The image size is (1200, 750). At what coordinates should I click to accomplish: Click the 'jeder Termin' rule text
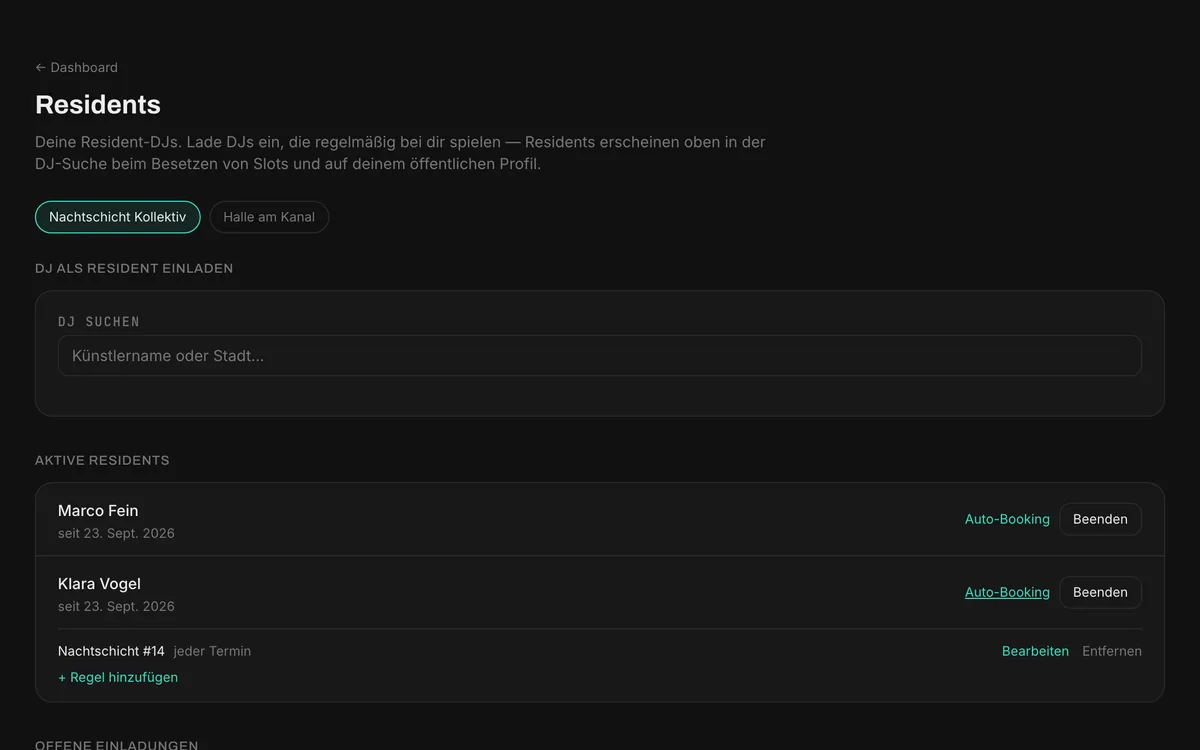click(x=212, y=651)
